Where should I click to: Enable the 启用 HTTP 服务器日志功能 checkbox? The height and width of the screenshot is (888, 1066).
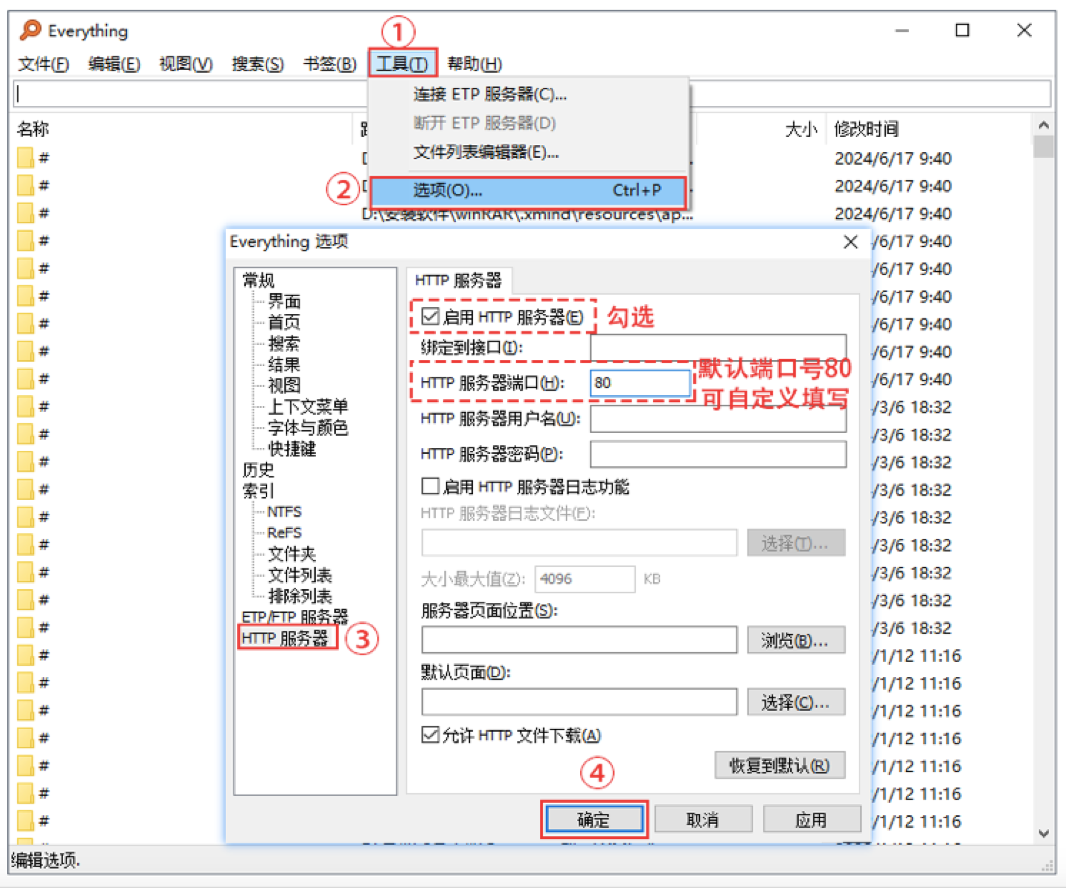[x=430, y=486]
